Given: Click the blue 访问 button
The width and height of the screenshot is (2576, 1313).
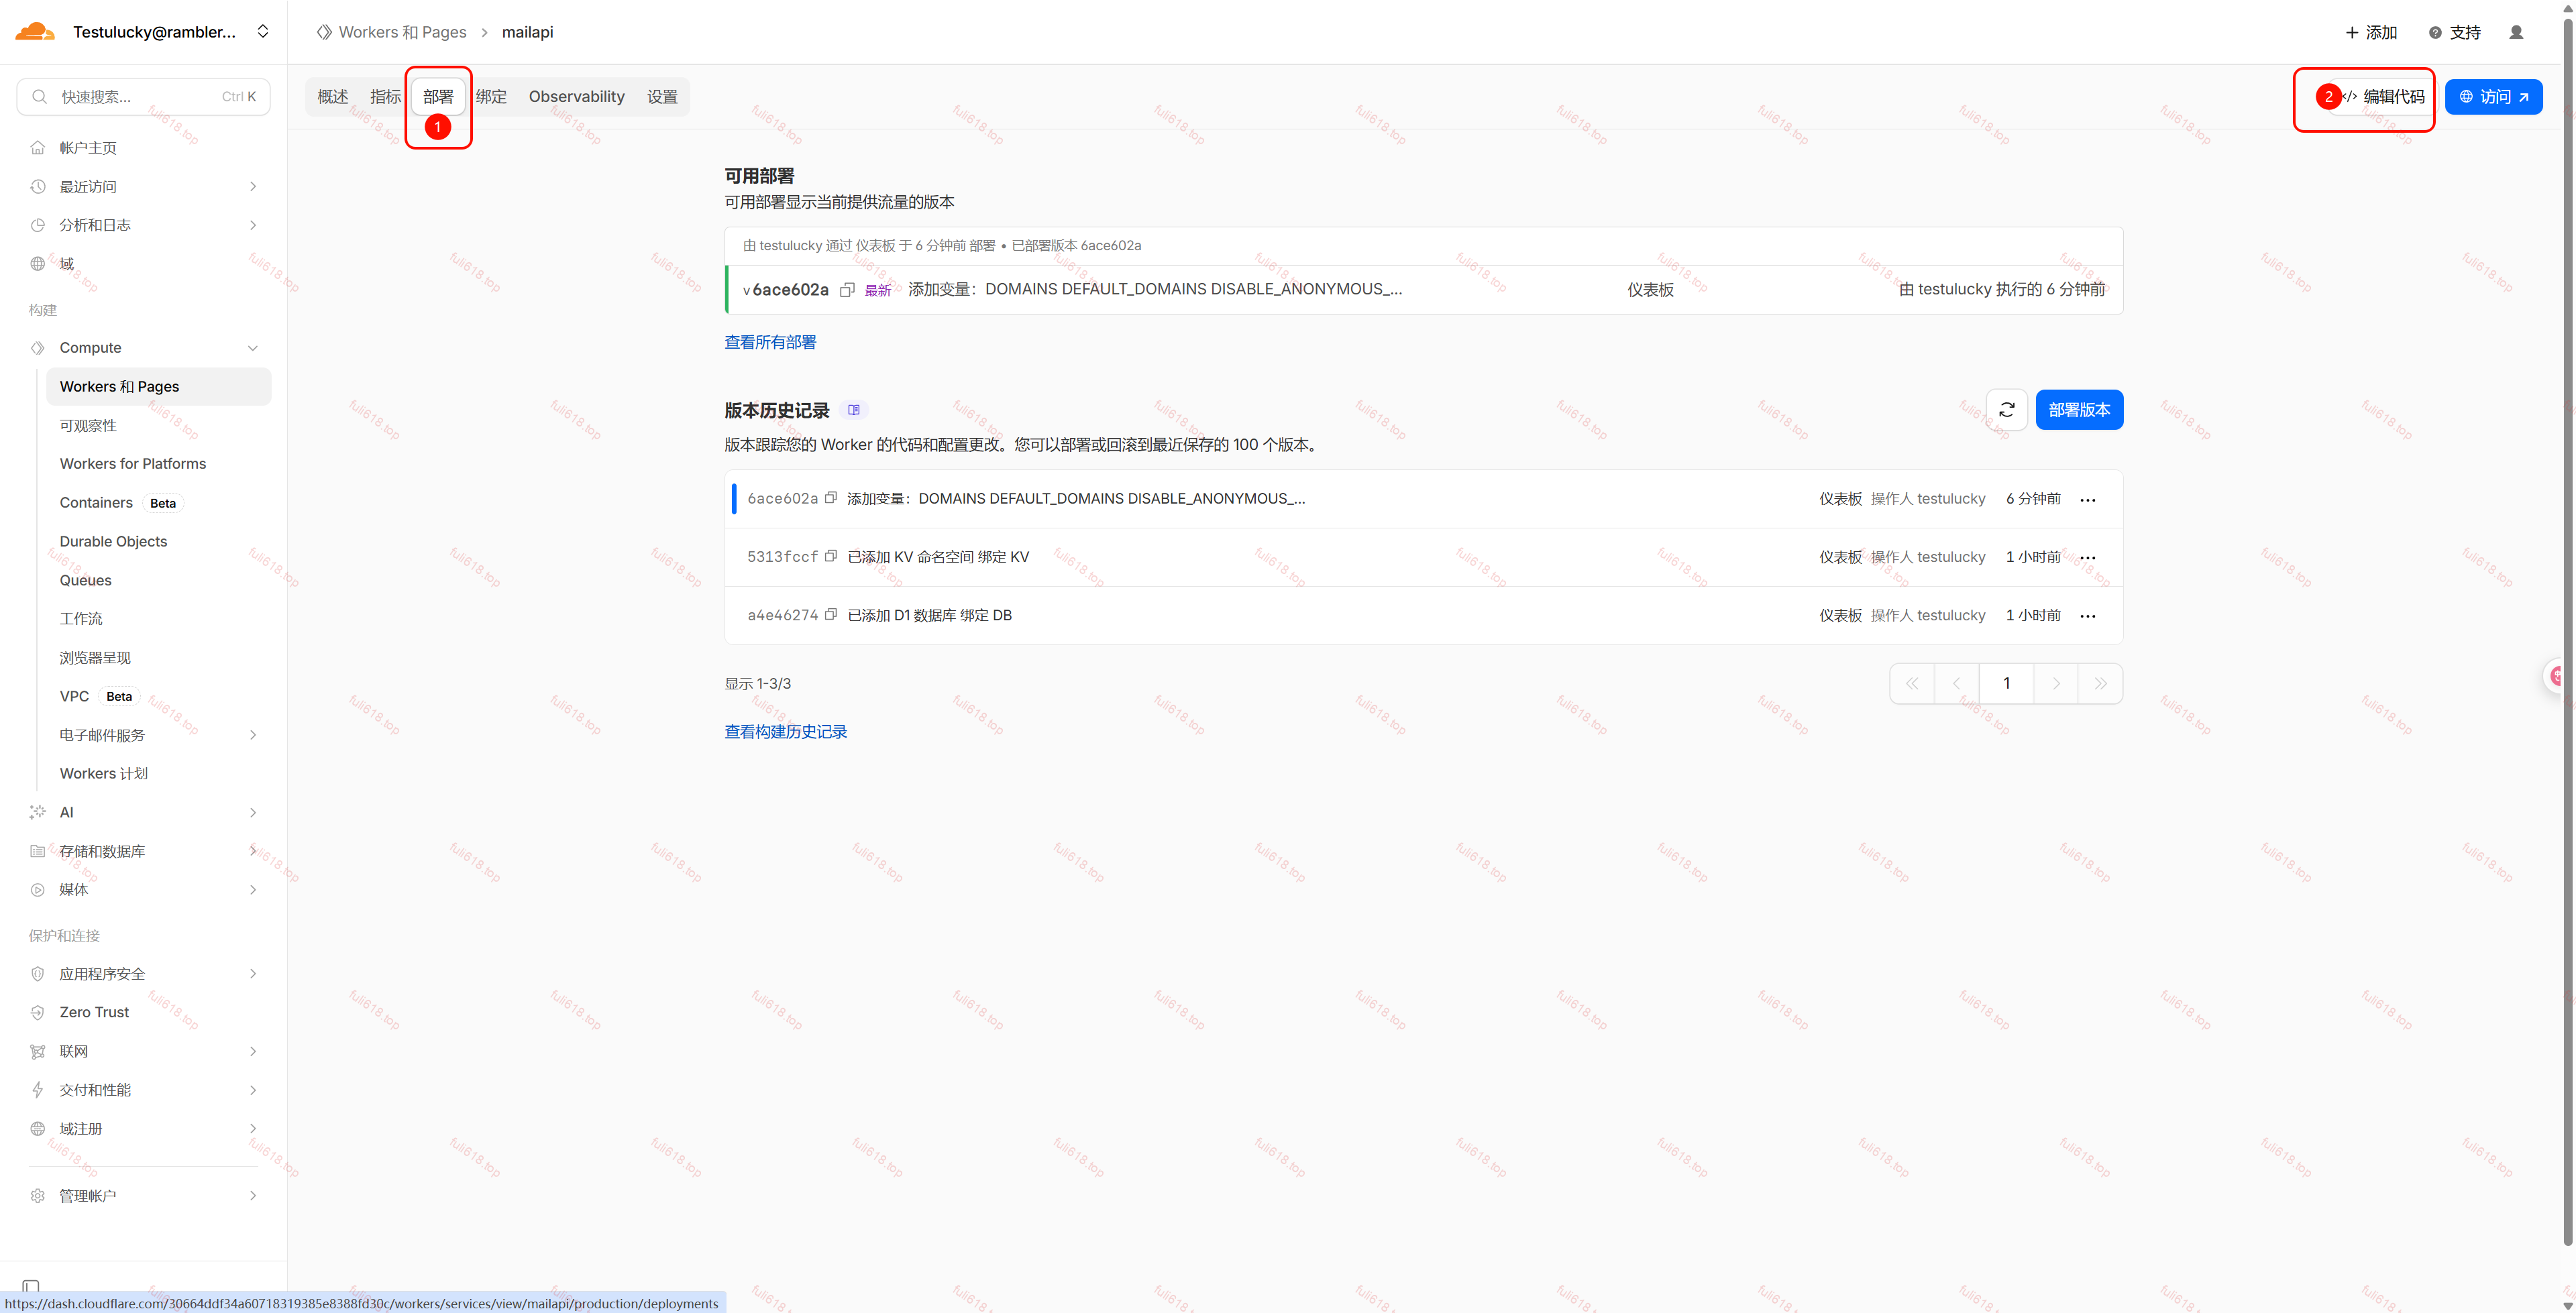Looking at the screenshot, I should [x=2494, y=97].
